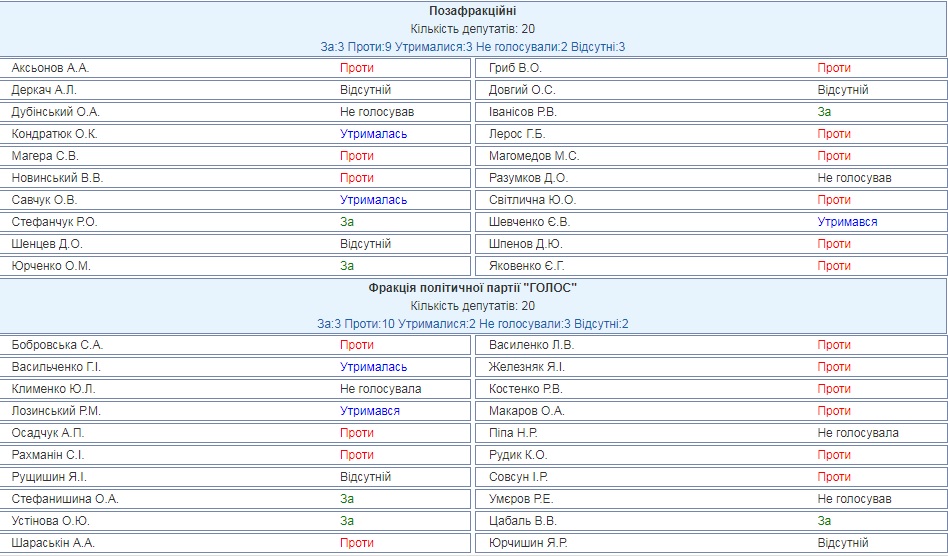This screenshot has height=556, width=948.
Task: Click the name Піпа Н.Р.
Action: (514, 433)
